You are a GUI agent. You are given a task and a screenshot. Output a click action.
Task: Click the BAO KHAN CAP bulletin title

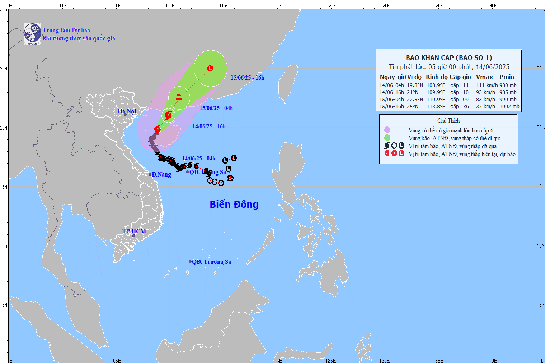449,58
